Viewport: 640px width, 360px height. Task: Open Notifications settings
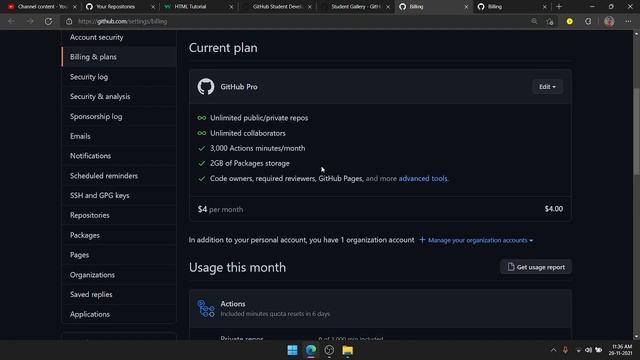[90, 156]
